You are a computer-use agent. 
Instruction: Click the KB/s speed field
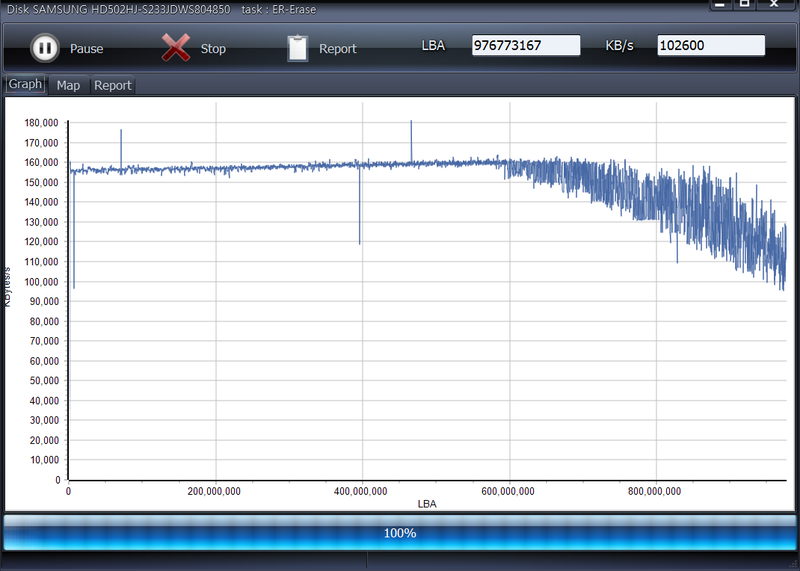(x=710, y=46)
